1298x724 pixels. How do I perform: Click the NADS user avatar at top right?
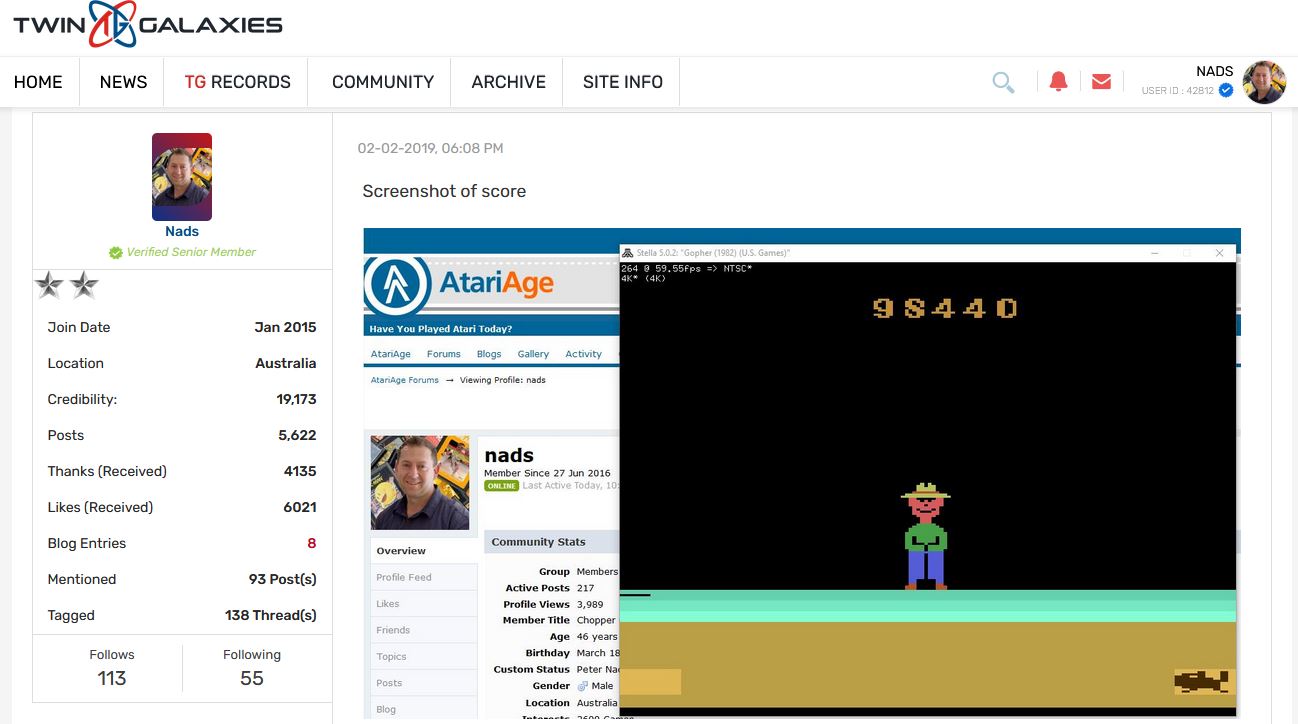pos(1264,82)
